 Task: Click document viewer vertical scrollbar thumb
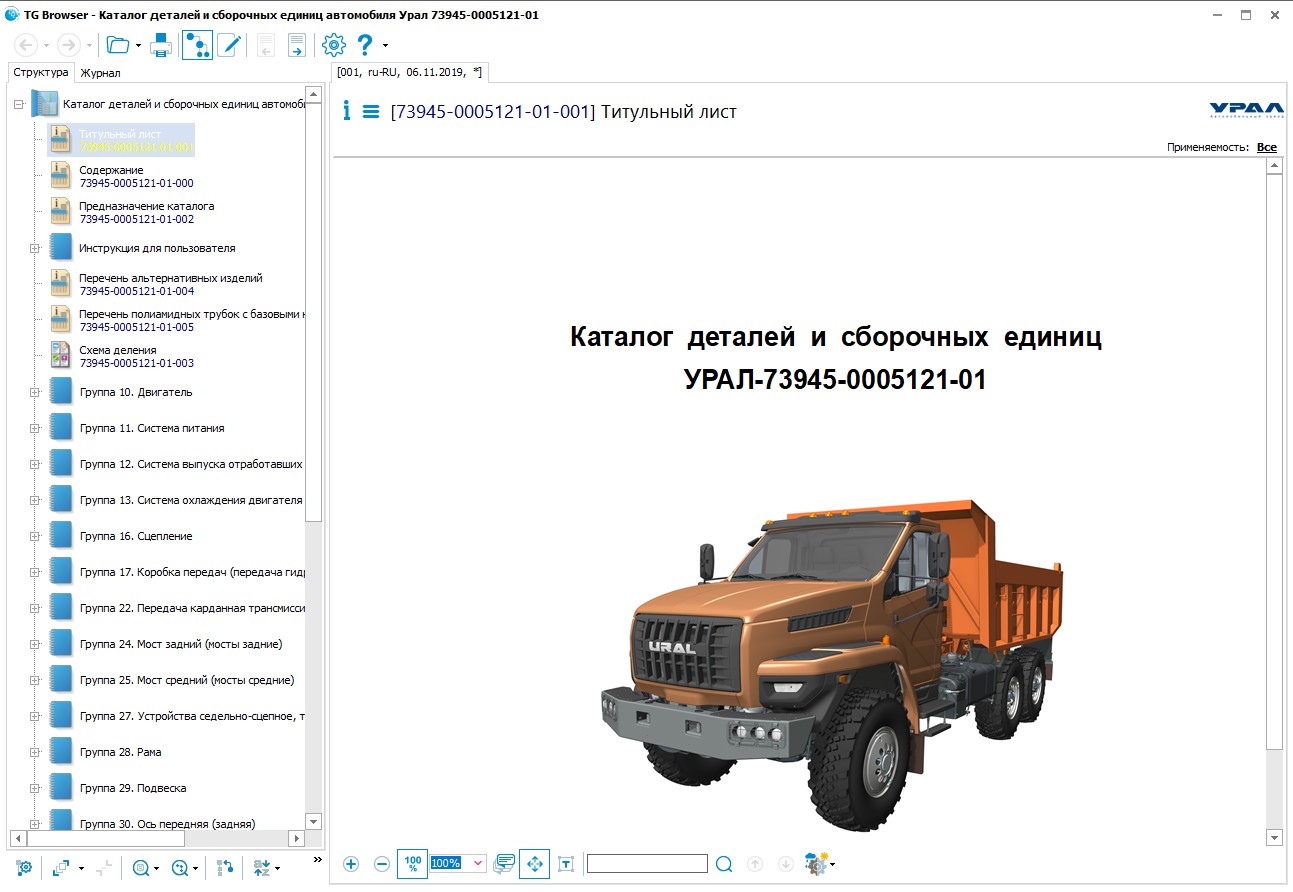(x=1274, y=464)
